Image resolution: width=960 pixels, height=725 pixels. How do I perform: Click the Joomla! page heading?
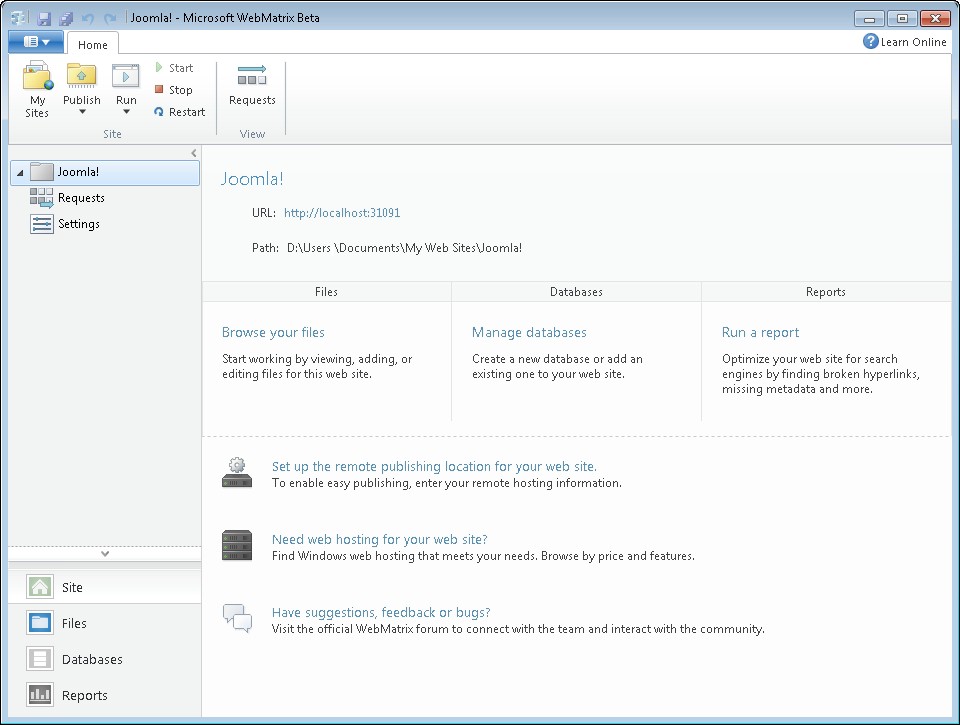click(x=252, y=179)
